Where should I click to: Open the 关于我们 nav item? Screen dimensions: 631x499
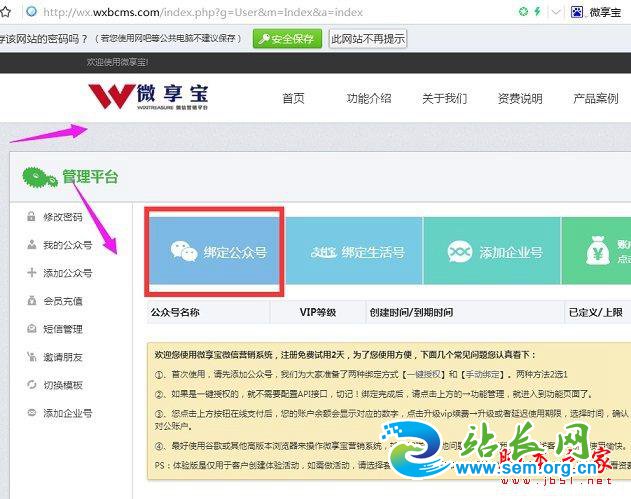coord(445,98)
